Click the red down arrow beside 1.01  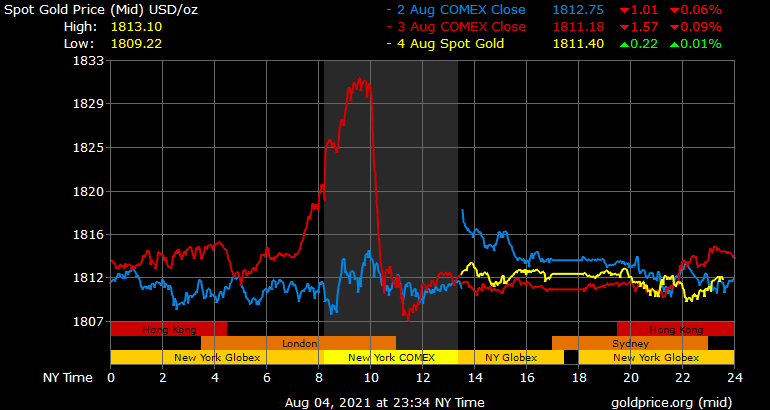[x=624, y=10]
